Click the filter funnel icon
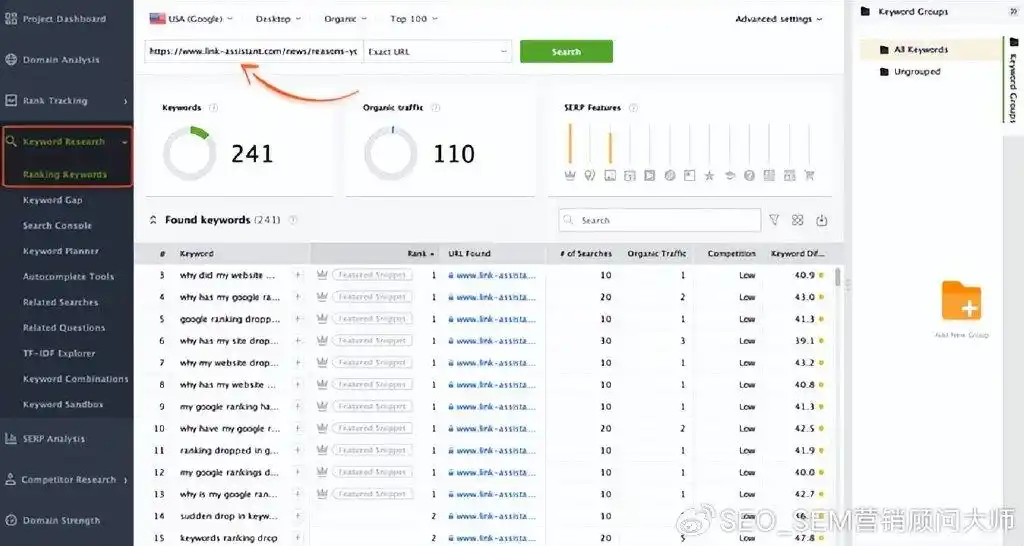This screenshot has height=546, width=1024. click(x=774, y=220)
